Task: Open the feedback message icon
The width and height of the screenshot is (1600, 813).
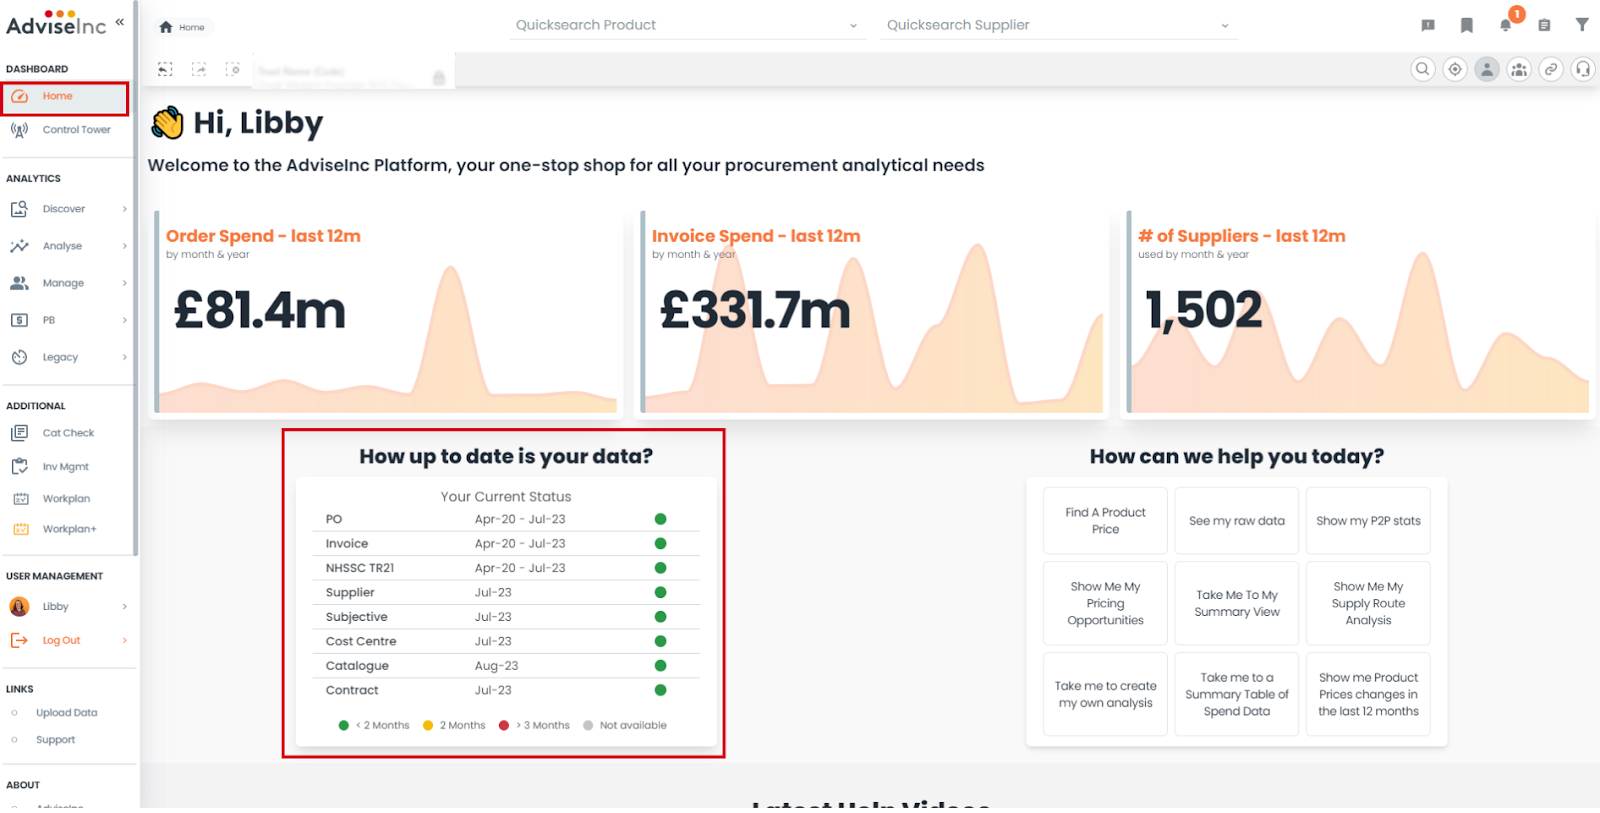Action: (1428, 25)
